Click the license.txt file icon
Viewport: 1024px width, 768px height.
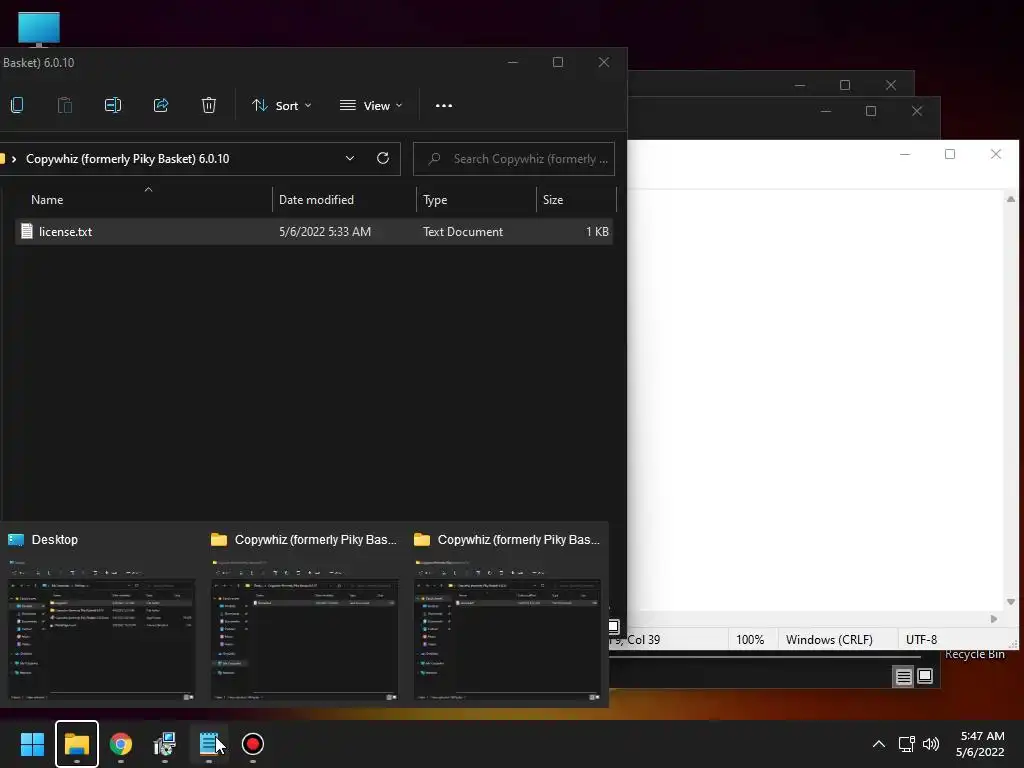pos(27,231)
